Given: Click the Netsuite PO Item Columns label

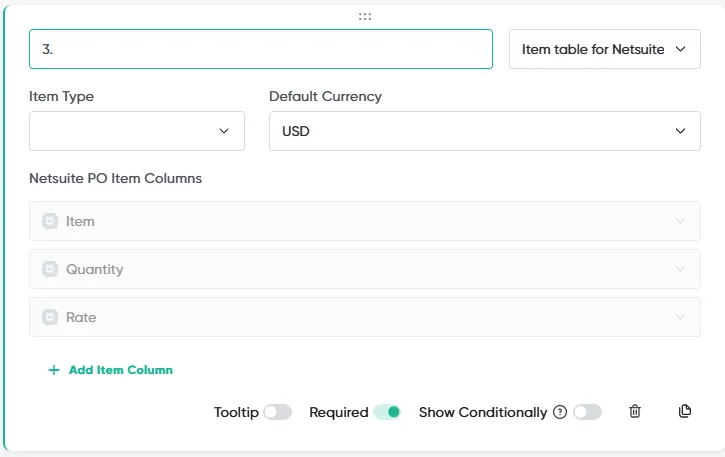Looking at the screenshot, I should click(x=116, y=179).
